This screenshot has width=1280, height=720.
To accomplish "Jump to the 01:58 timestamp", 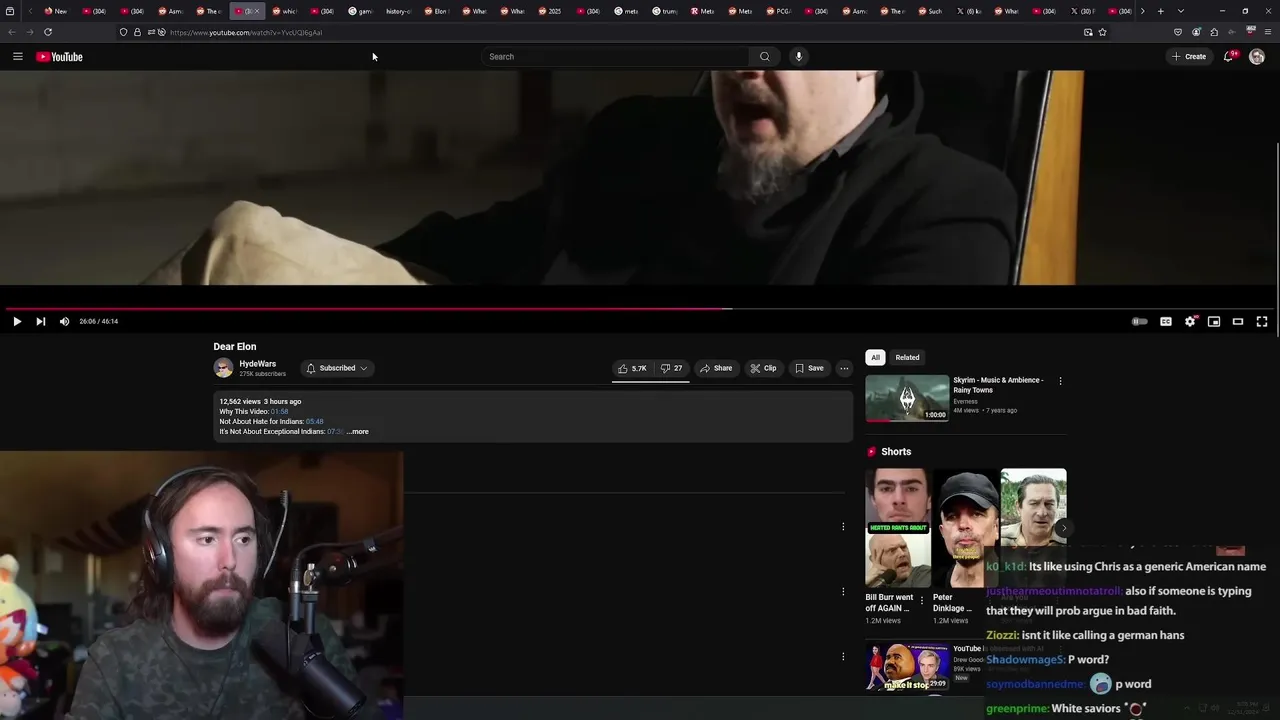I will [x=279, y=411].
